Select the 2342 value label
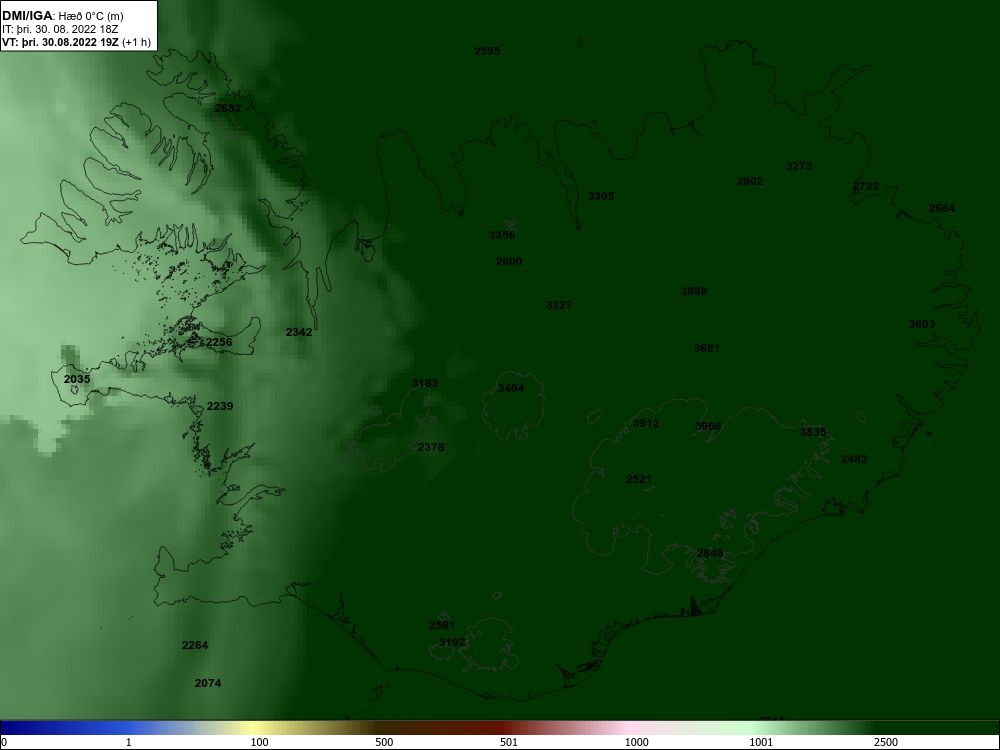Screen dimensions: 1000x750 pyautogui.click(x=299, y=332)
